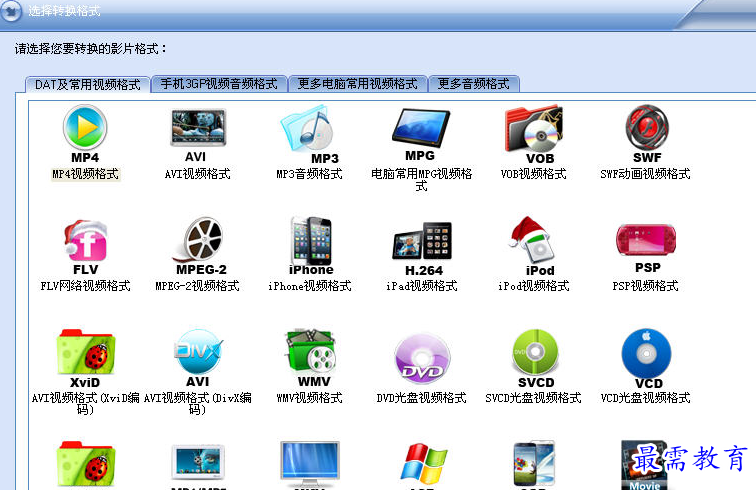Click the SWF动画视频格式 label
The width and height of the screenshot is (756, 490).
tap(645, 174)
